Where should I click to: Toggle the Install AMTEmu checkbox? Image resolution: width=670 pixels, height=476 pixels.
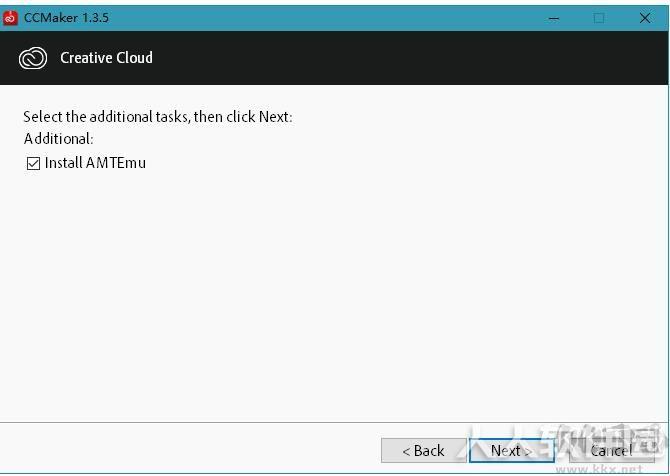click(x=33, y=163)
